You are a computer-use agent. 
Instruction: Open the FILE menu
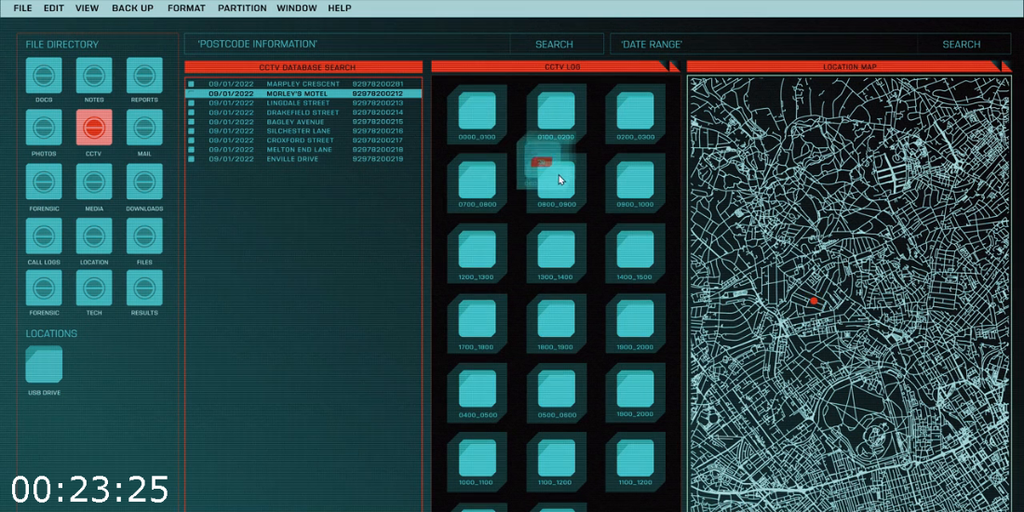click(x=22, y=8)
